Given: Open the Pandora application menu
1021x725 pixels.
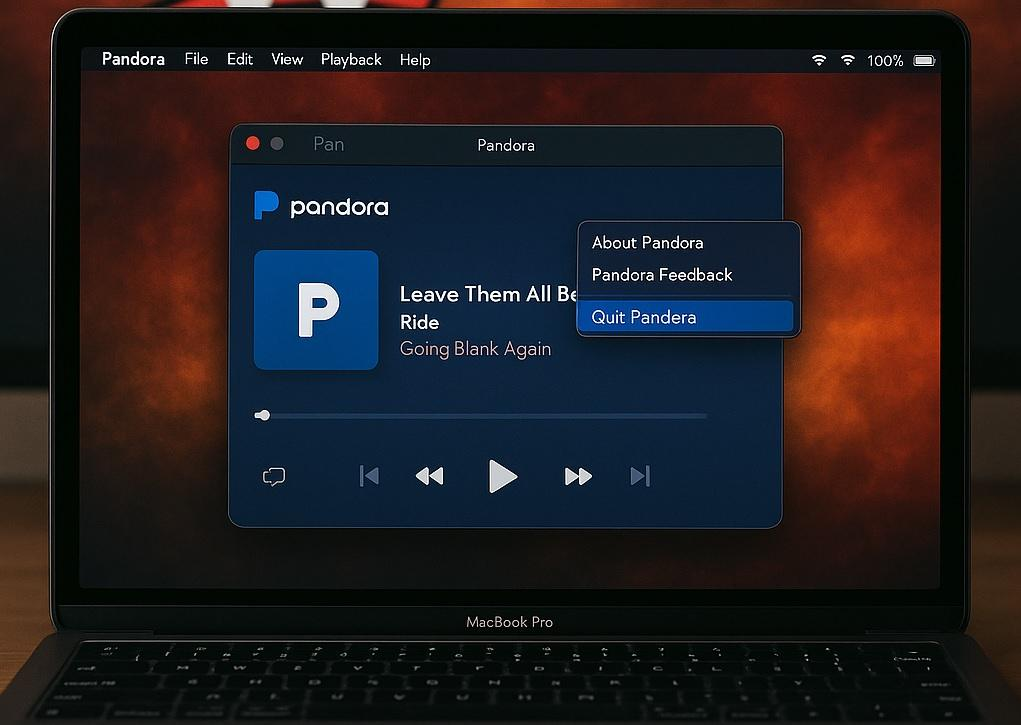Looking at the screenshot, I should [133, 59].
